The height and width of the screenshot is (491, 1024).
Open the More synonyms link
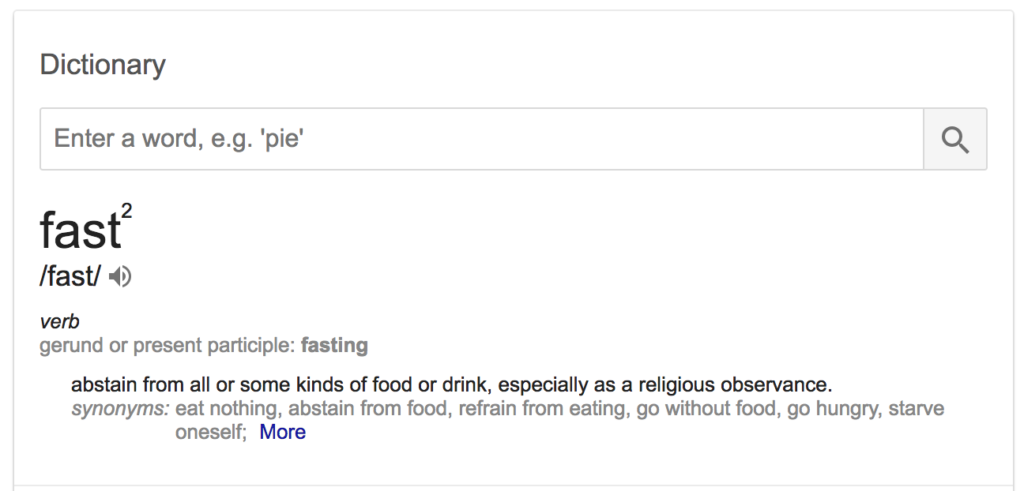click(282, 432)
